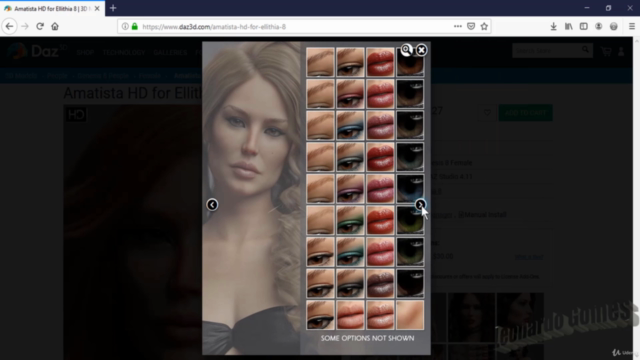Click the green eyeshadow swatch
The image size is (640, 360).
(350, 220)
